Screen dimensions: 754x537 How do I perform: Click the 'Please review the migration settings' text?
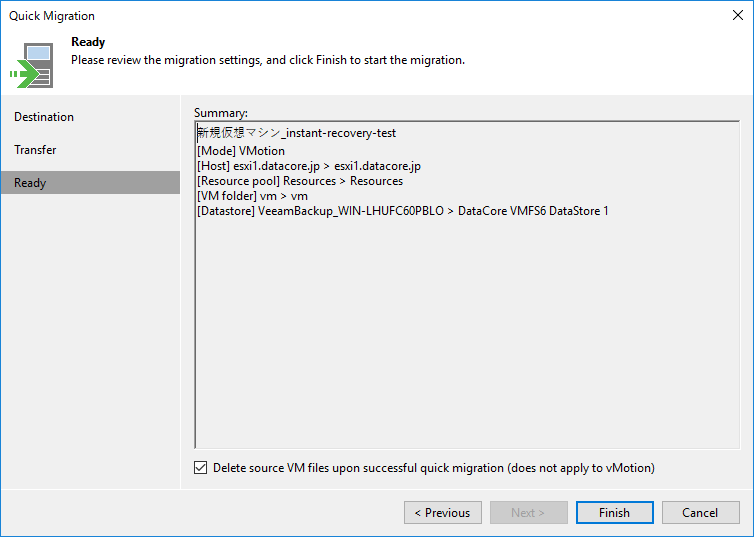(268, 60)
